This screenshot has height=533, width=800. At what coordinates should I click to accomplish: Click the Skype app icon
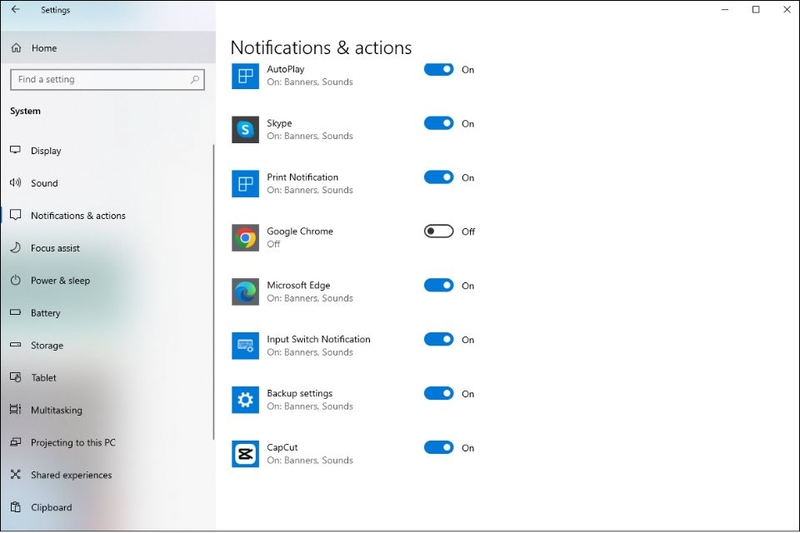(x=245, y=130)
